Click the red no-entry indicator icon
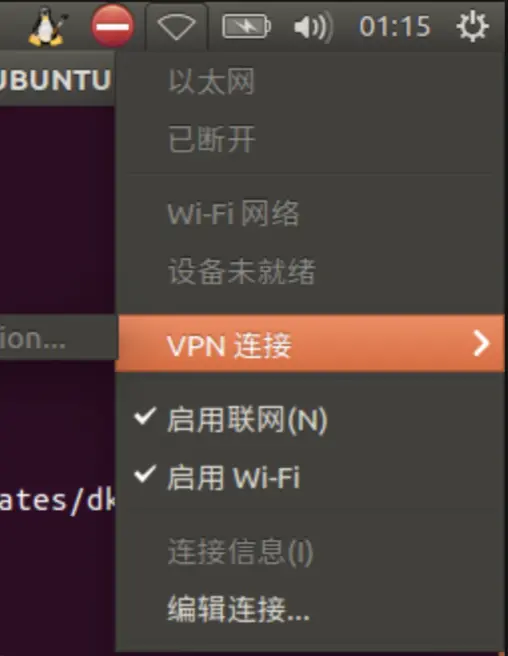 pos(113,26)
